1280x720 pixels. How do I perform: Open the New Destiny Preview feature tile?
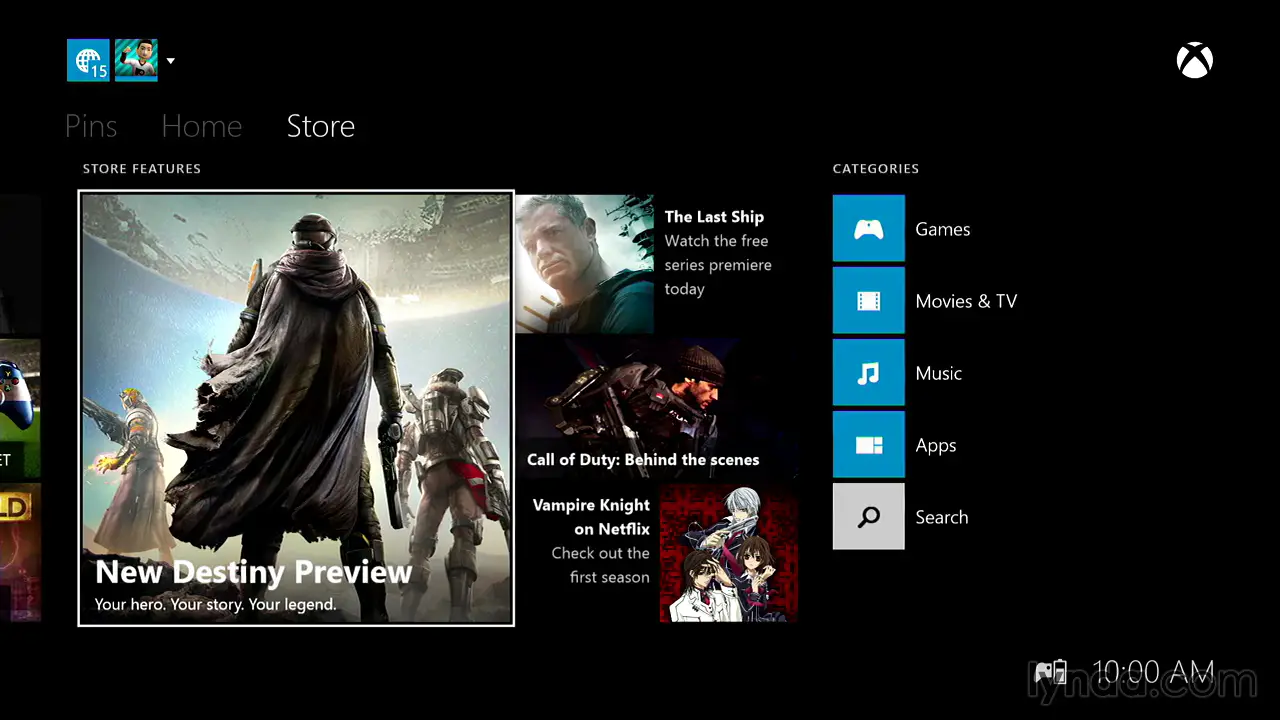(x=296, y=408)
